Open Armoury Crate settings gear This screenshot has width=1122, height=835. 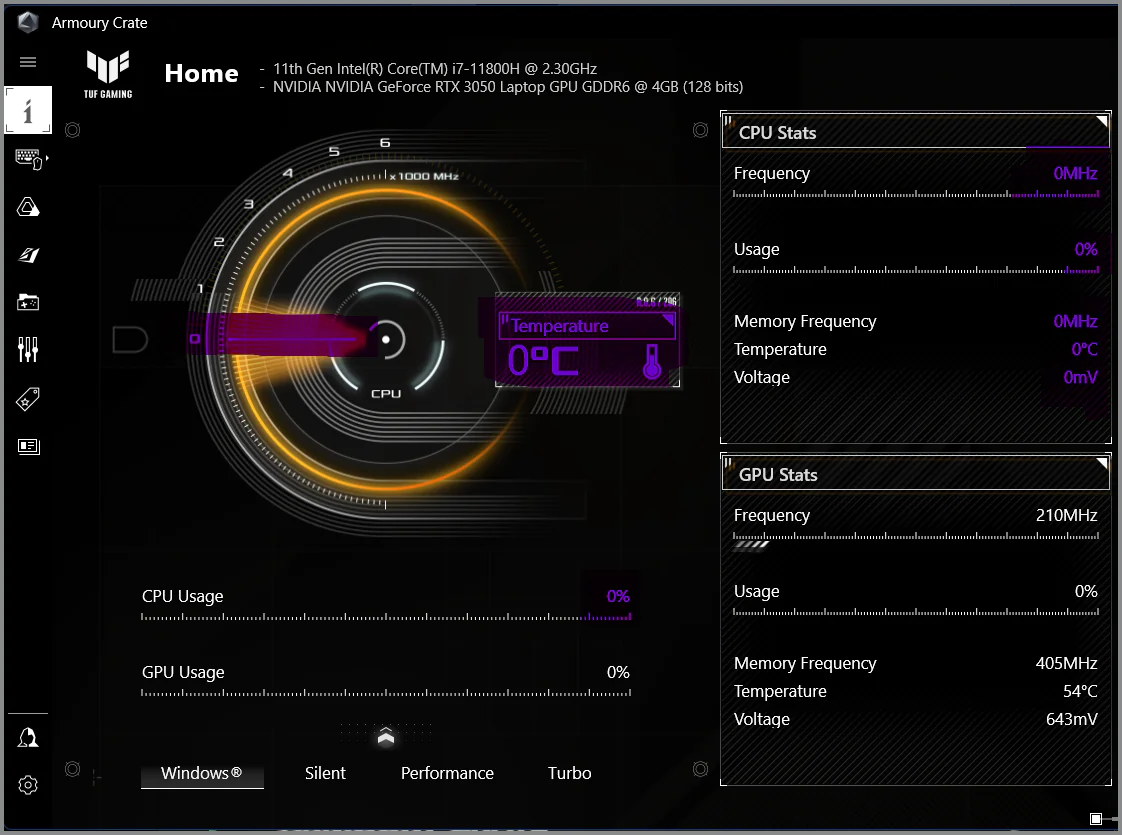pyautogui.click(x=28, y=785)
